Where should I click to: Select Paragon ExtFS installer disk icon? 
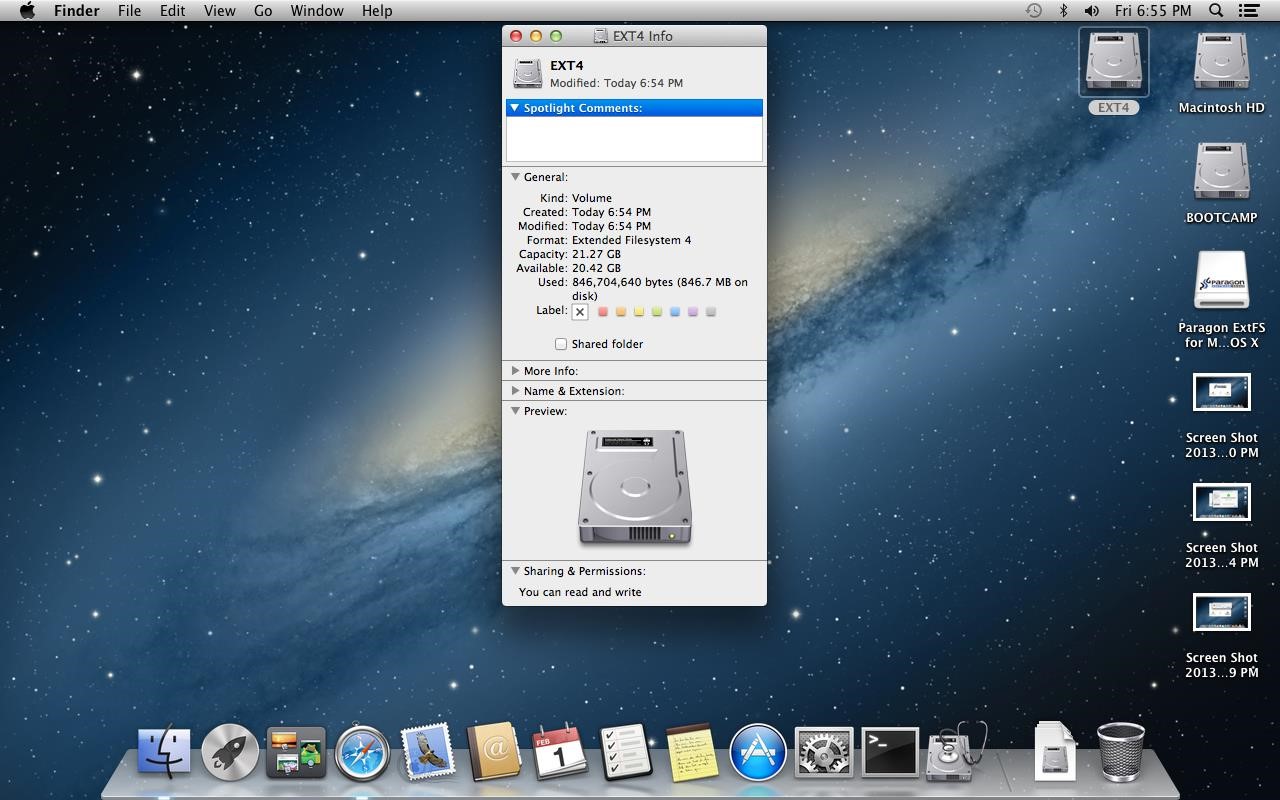pos(1221,282)
